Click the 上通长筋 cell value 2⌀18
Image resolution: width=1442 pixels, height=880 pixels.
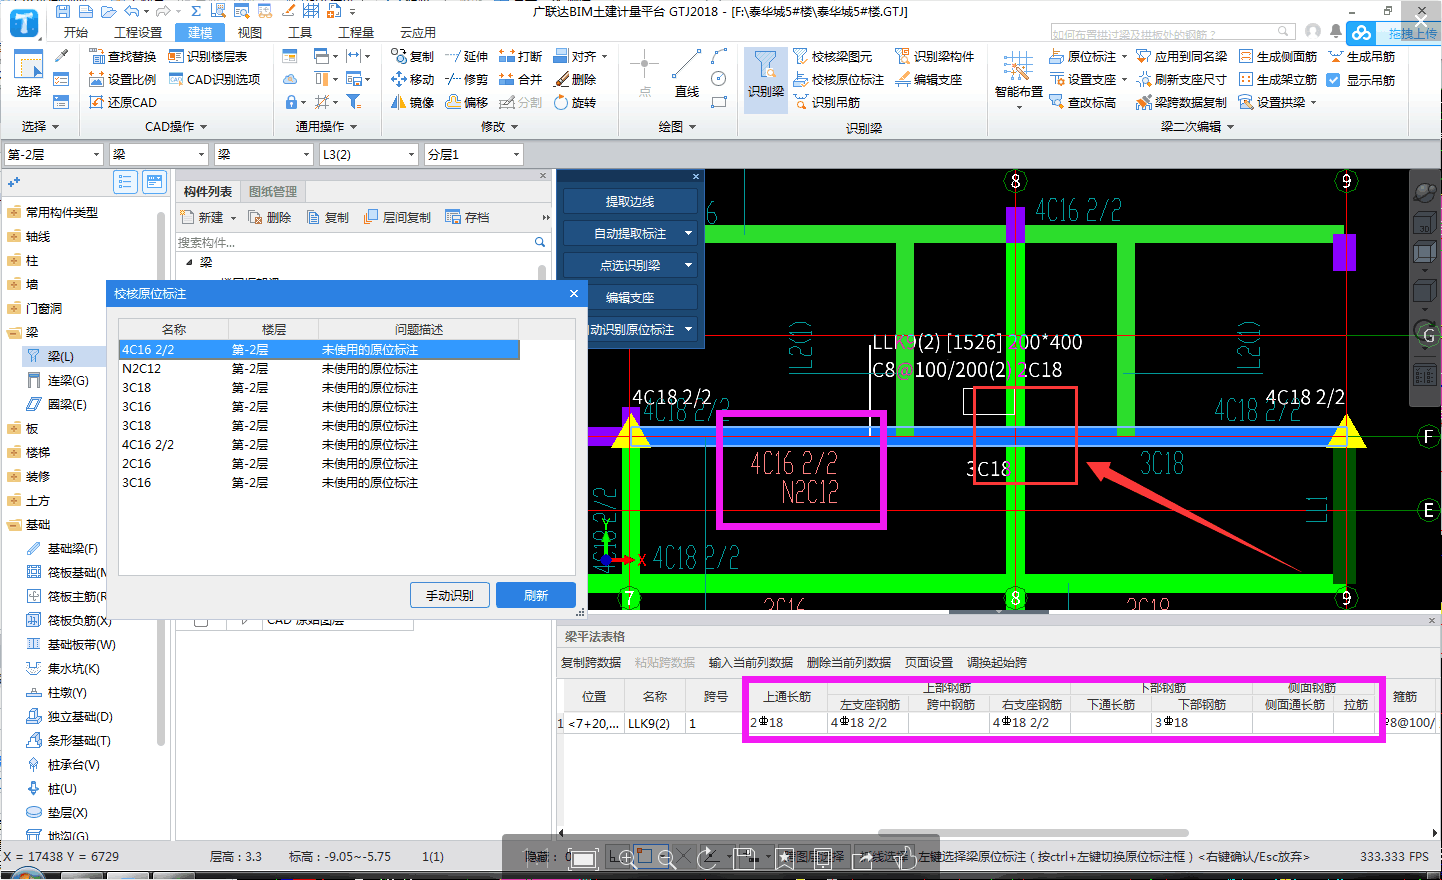point(786,722)
